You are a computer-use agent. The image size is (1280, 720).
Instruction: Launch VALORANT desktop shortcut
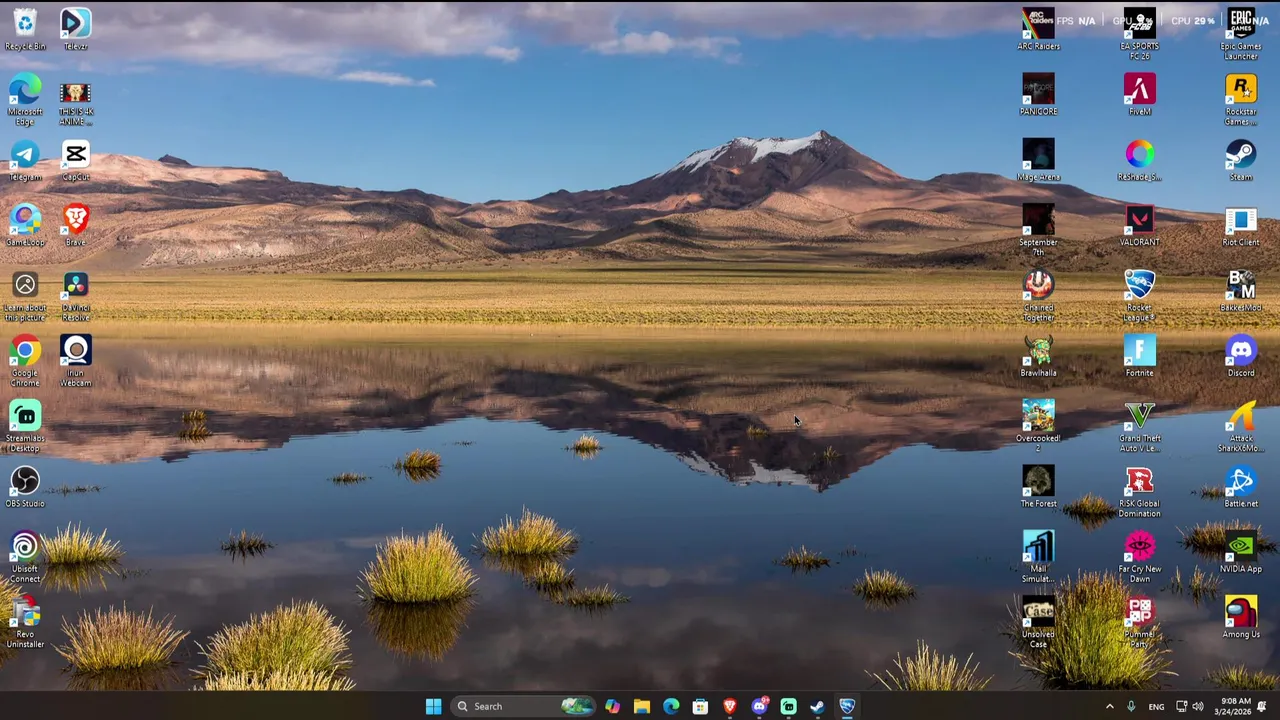(x=1139, y=225)
